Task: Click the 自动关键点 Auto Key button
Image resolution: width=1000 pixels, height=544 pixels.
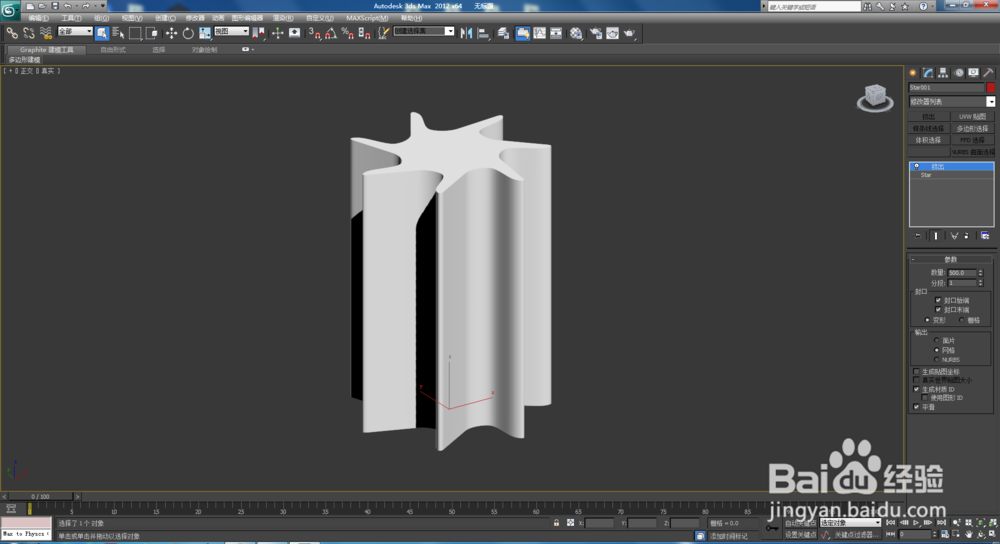Action: (x=800, y=523)
